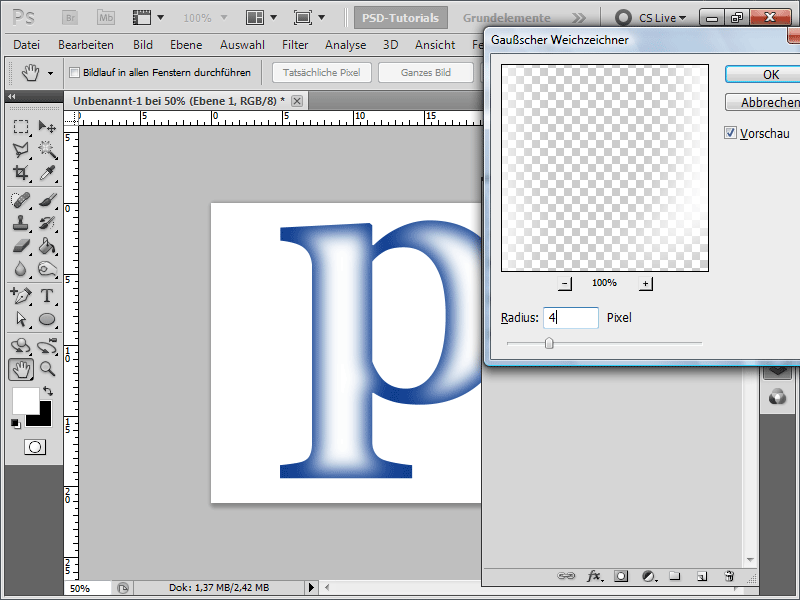
Task: Select the Crop tool
Action: [x=20, y=172]
